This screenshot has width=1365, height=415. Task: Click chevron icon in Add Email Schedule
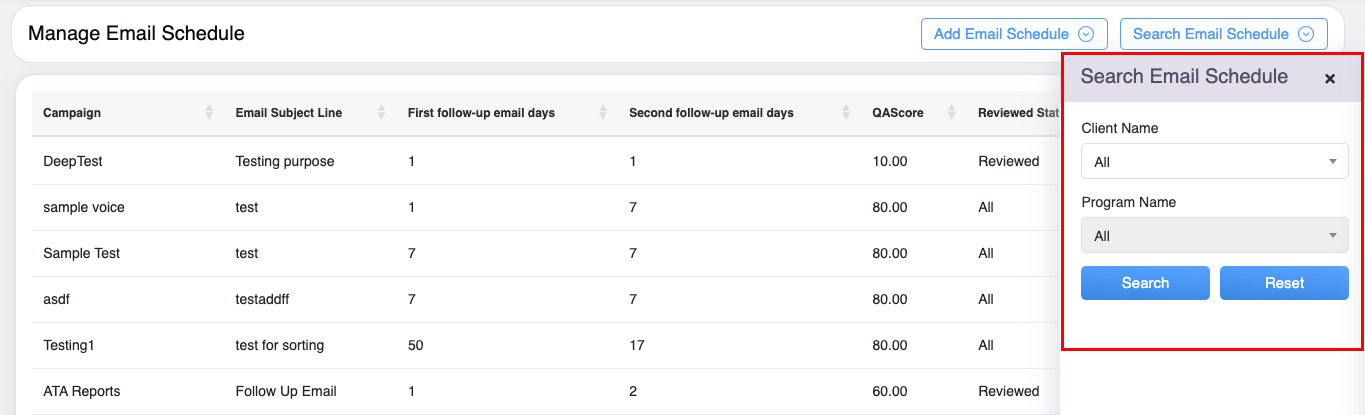[1085, 34]
